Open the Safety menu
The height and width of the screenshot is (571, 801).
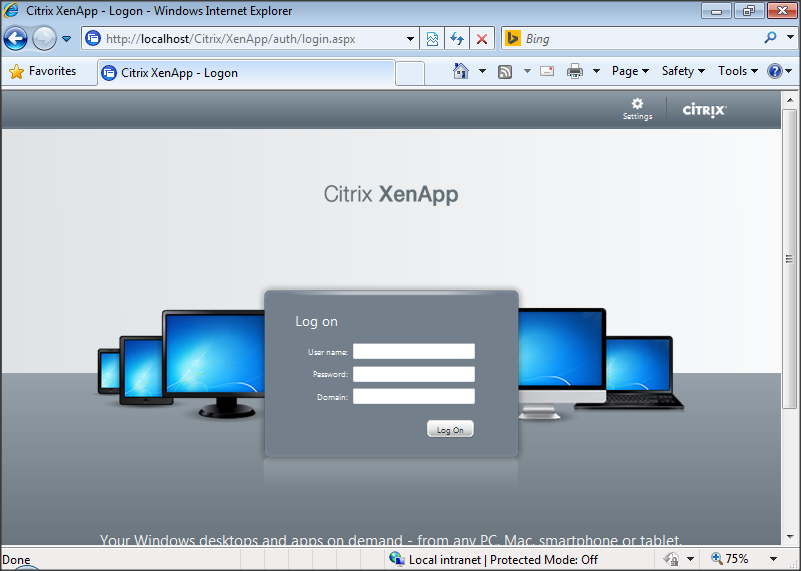tap(682, 71)
